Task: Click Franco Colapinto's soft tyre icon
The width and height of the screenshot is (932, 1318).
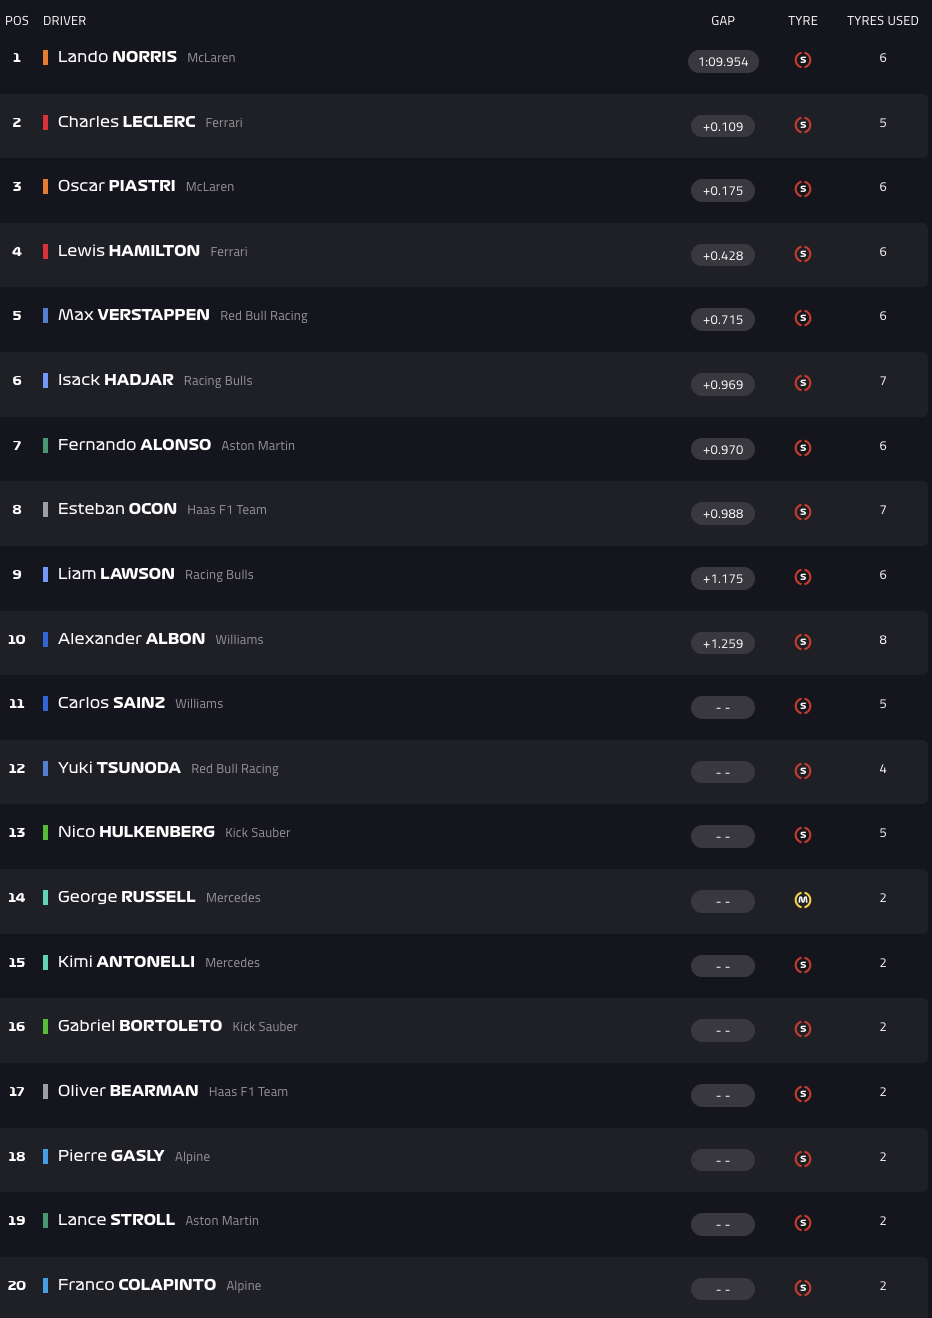Action: tap(802, 1288)
